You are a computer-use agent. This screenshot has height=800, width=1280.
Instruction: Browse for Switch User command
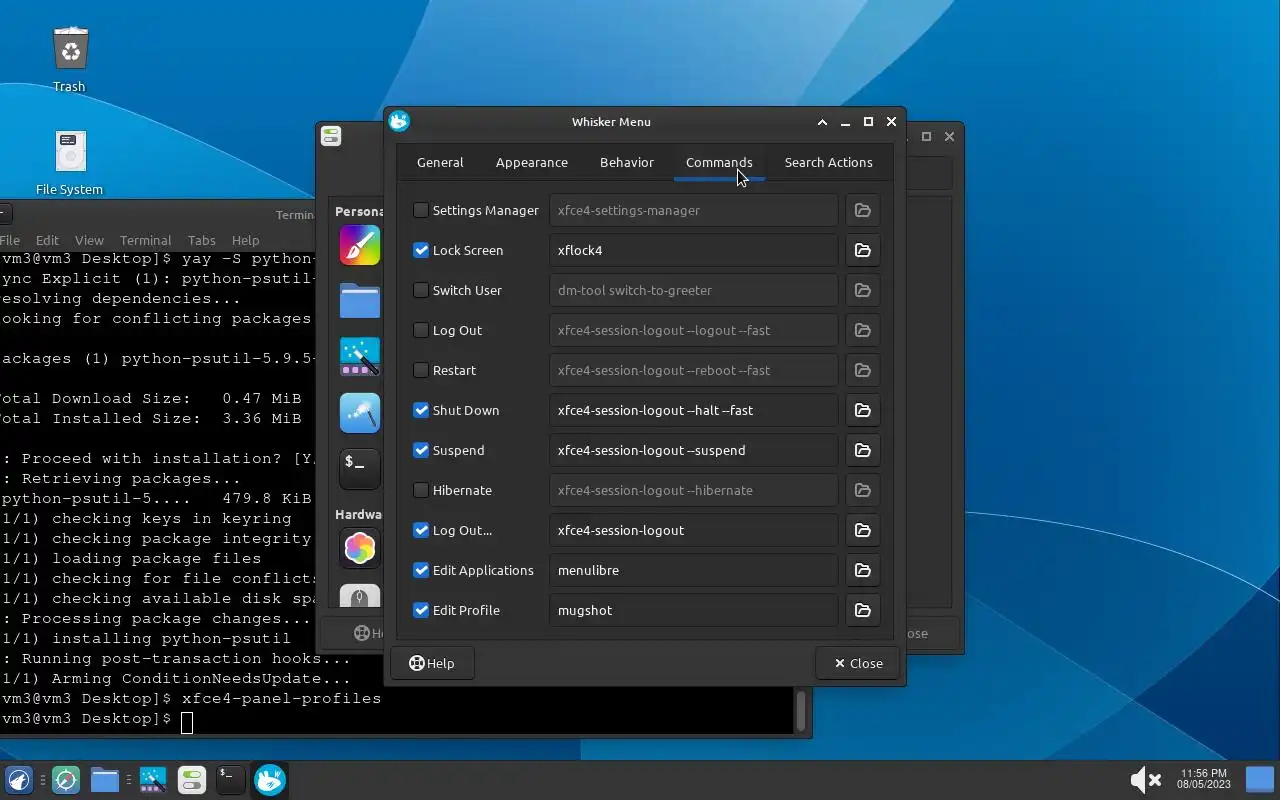pyautogui.click(x=862, y=290)
